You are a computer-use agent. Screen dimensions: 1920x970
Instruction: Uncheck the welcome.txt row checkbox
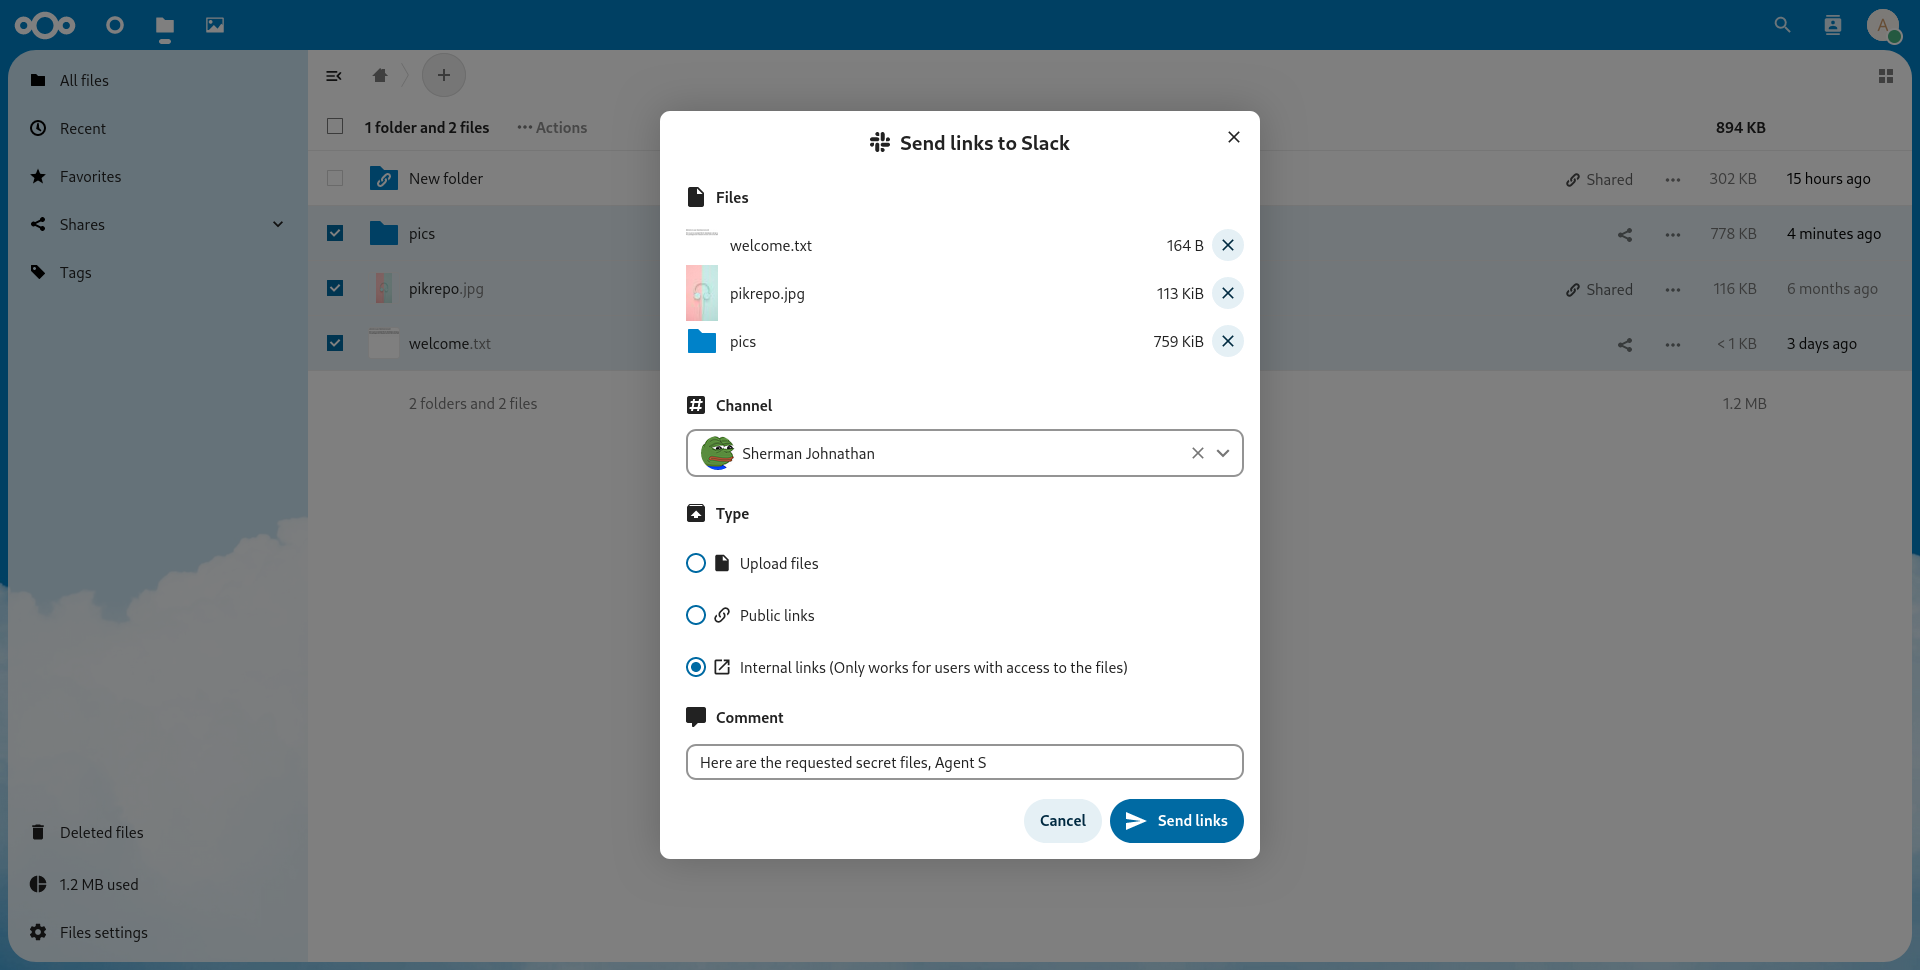[x=335, y=343]
